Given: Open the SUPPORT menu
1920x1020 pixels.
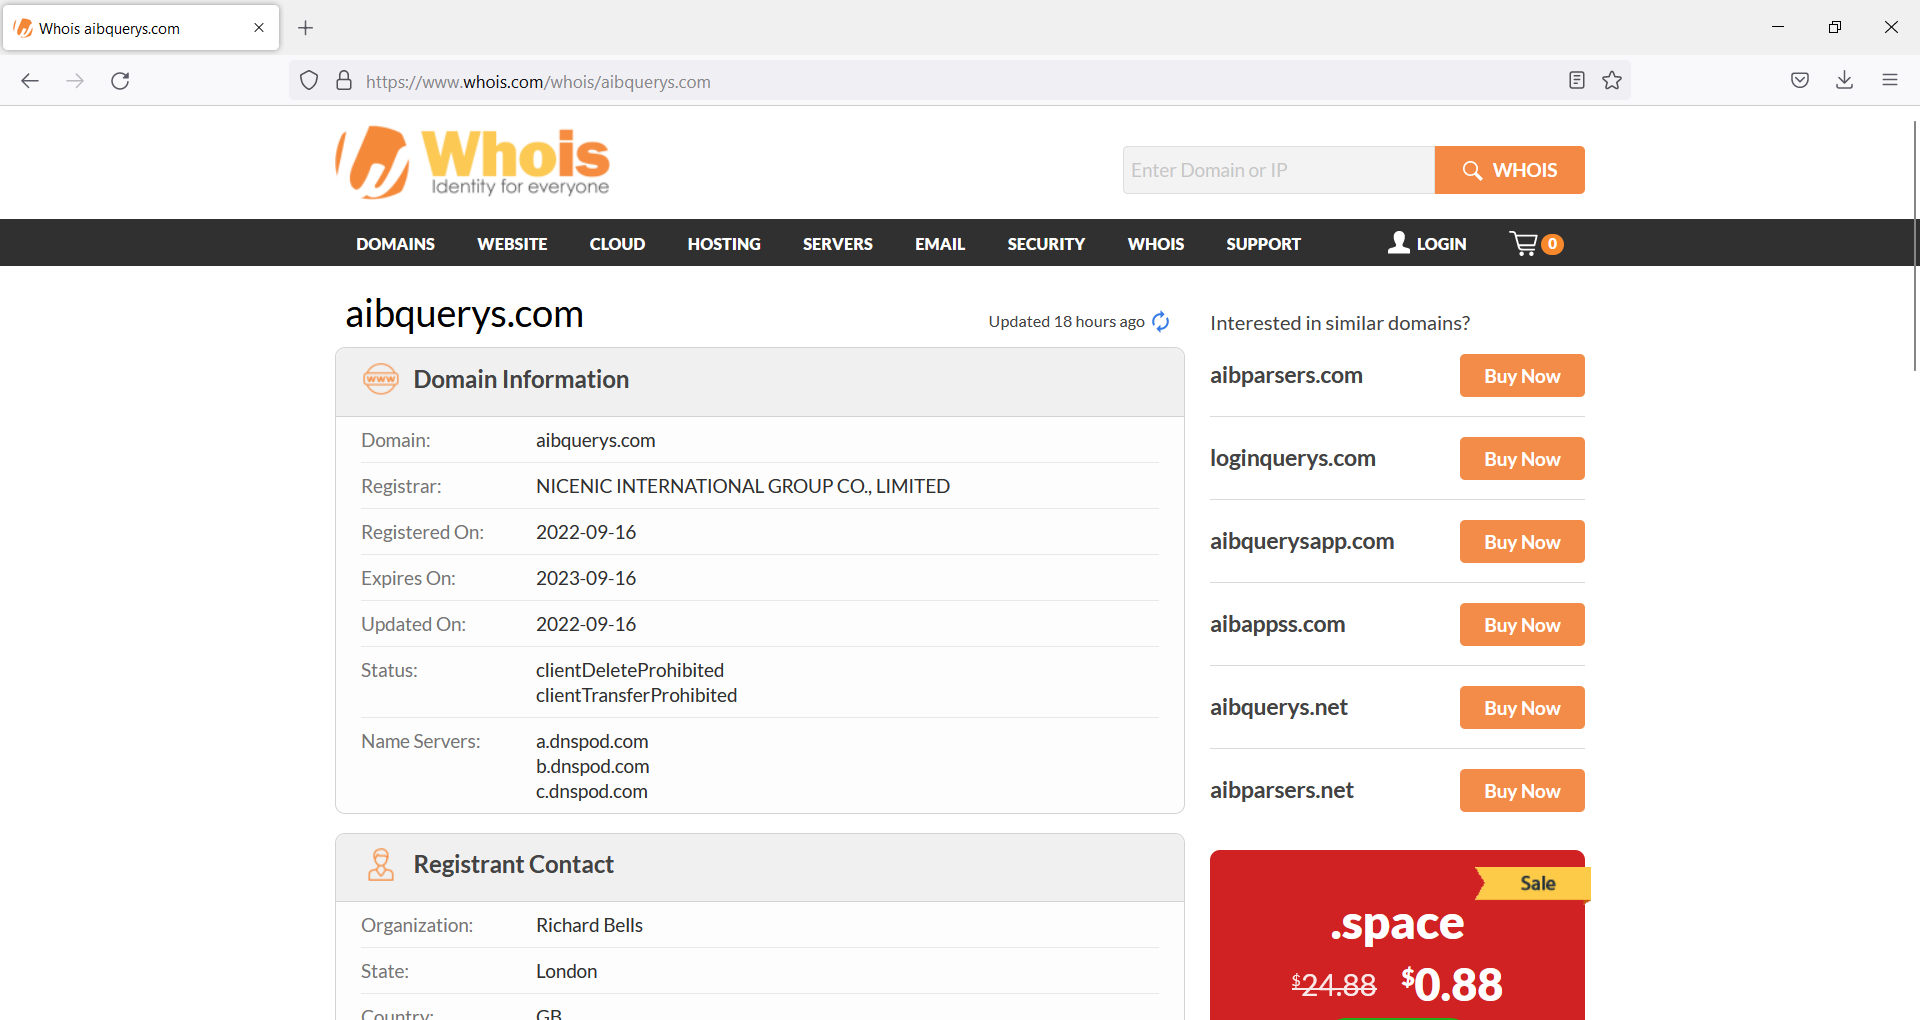Looking at the screenshot, I should (1263, 244).
